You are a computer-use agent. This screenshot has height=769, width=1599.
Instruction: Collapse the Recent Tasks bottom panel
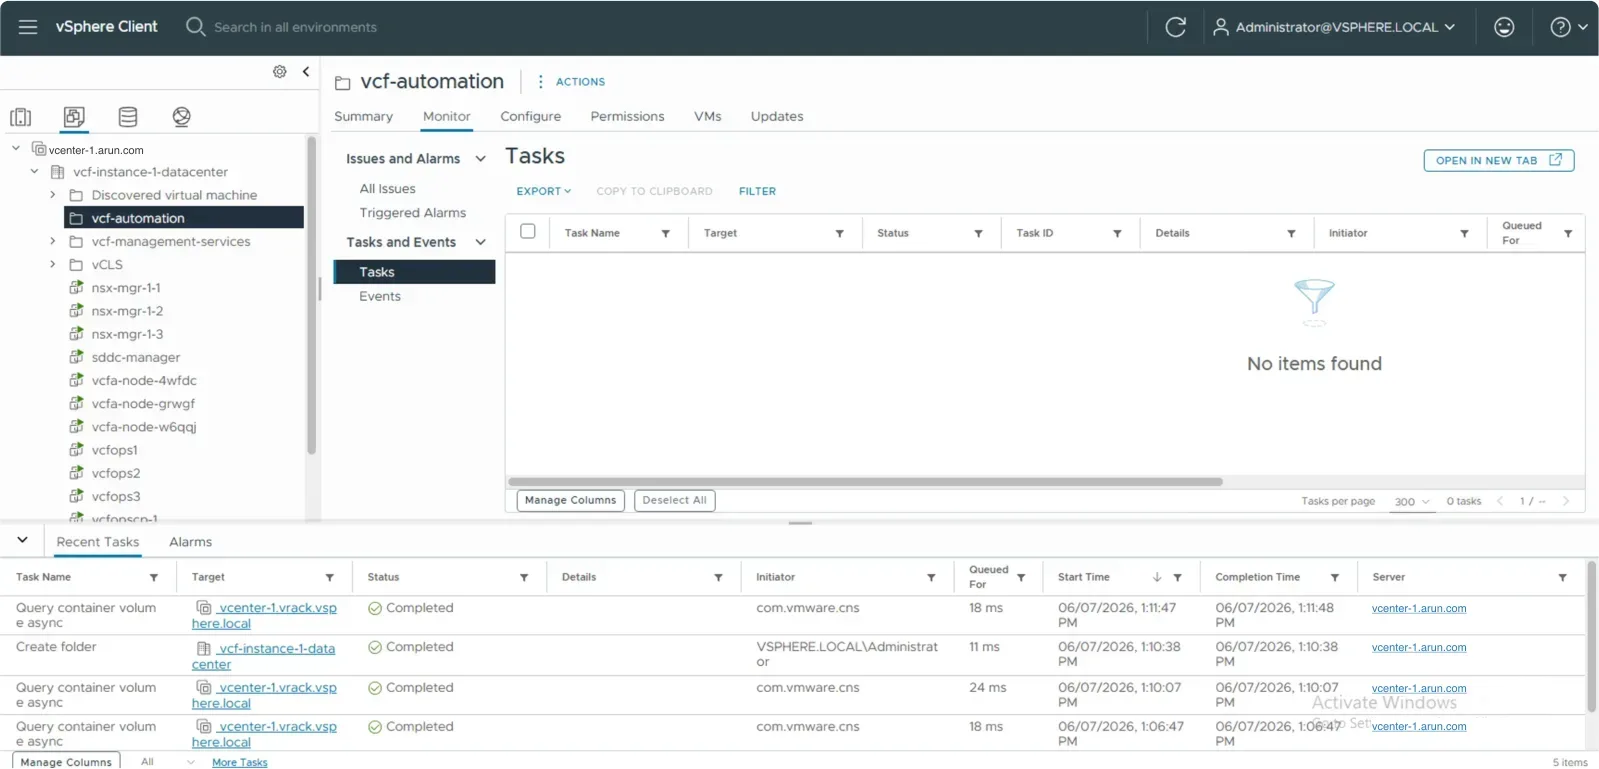click(x=22, y=540)
